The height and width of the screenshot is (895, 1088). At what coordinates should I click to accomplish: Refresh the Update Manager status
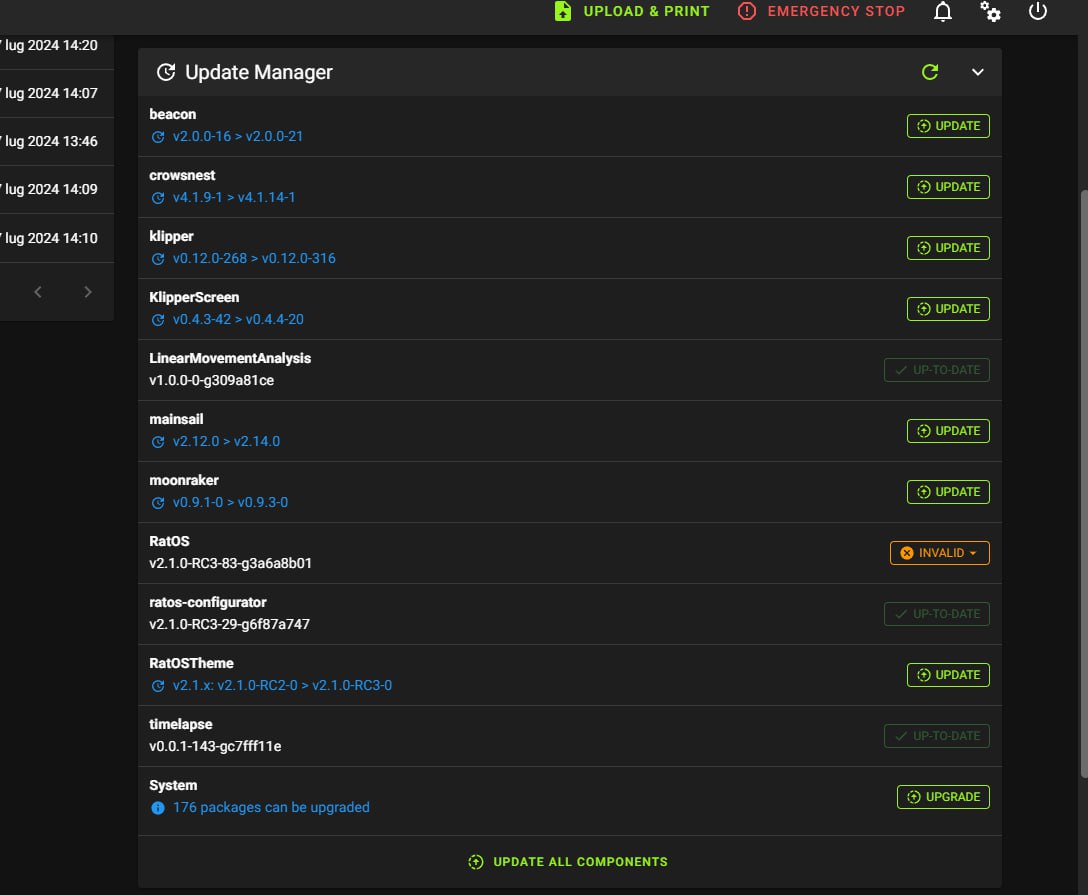(x=930, y=72)
